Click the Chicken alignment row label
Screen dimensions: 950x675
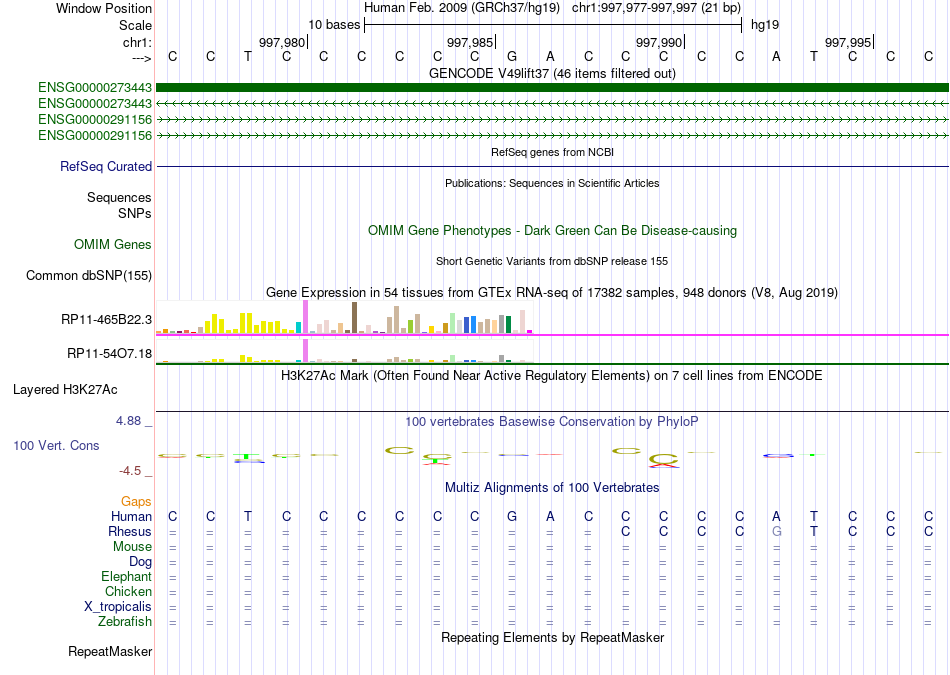pyautogui.click(x=128, y=591)
